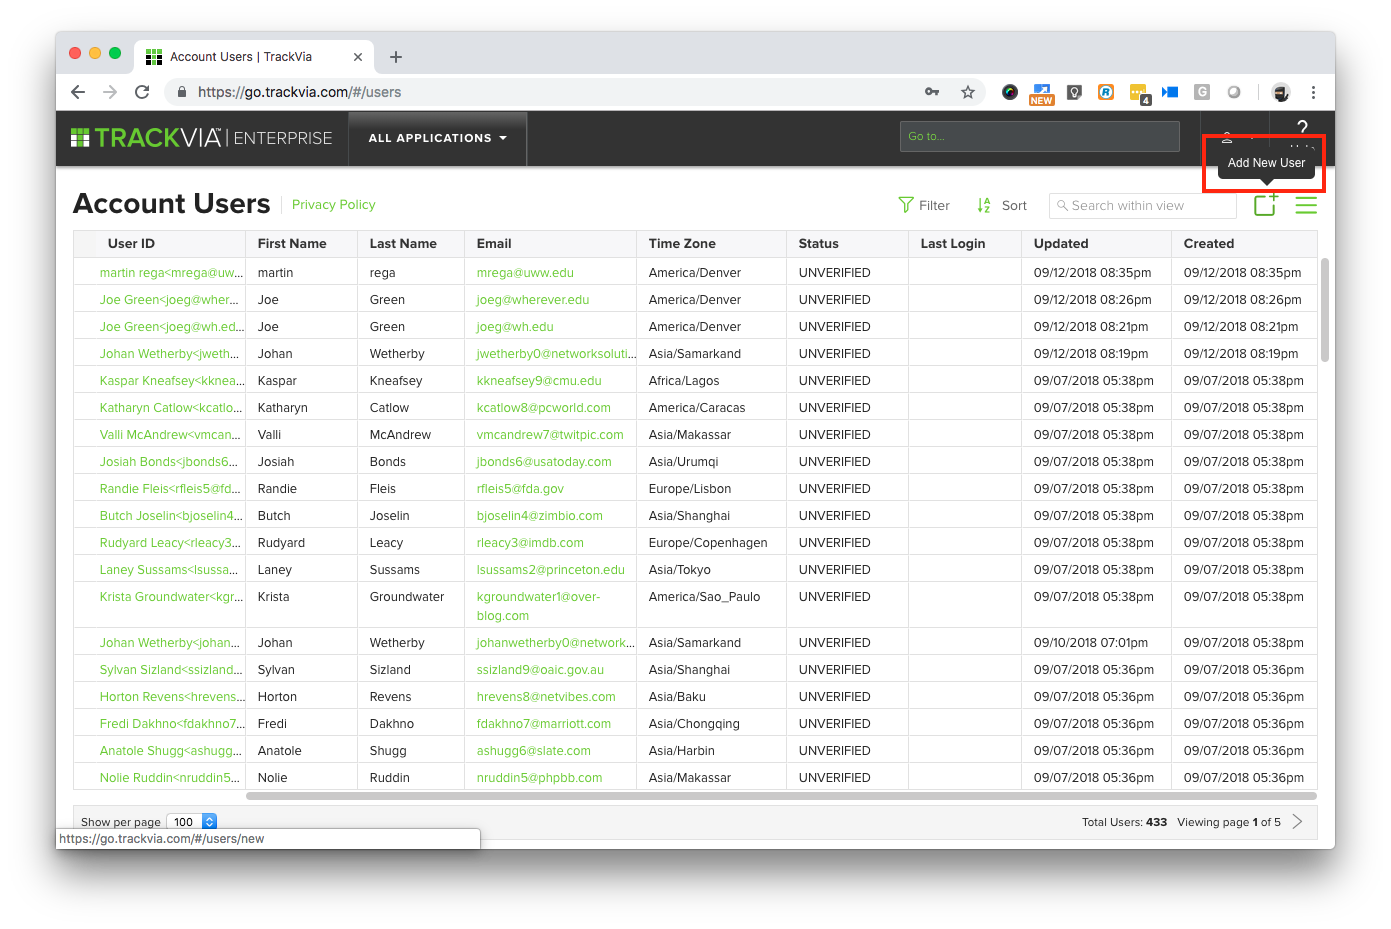Click the TrackVia Enterprise logo

click(x=201, y=138)
